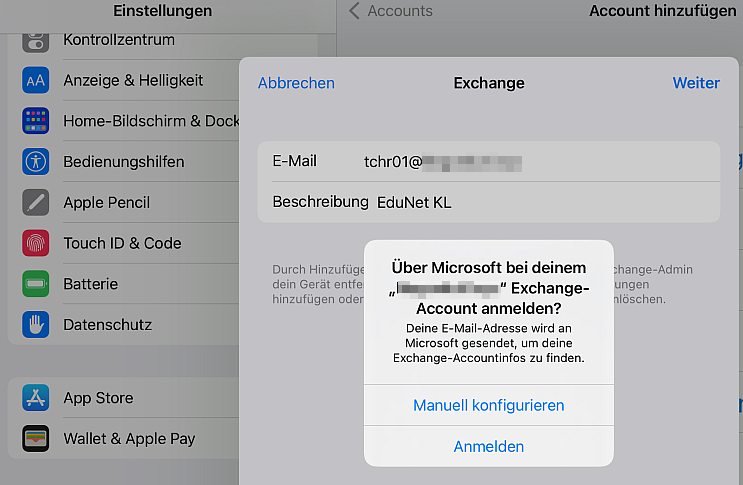Select the Batterie settings entry
743x485 pixels.
tap(123, 284)
